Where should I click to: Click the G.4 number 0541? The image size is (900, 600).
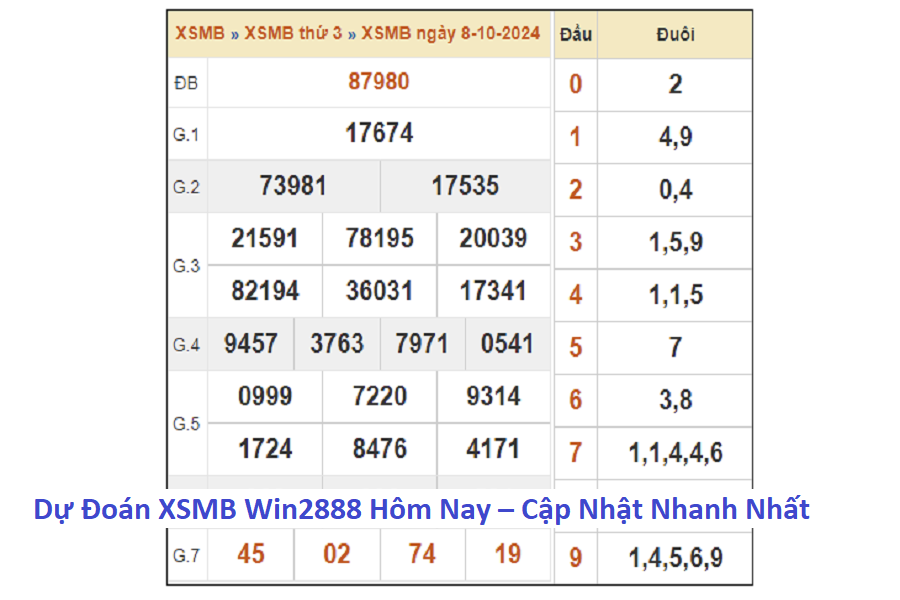coord(507,344)
